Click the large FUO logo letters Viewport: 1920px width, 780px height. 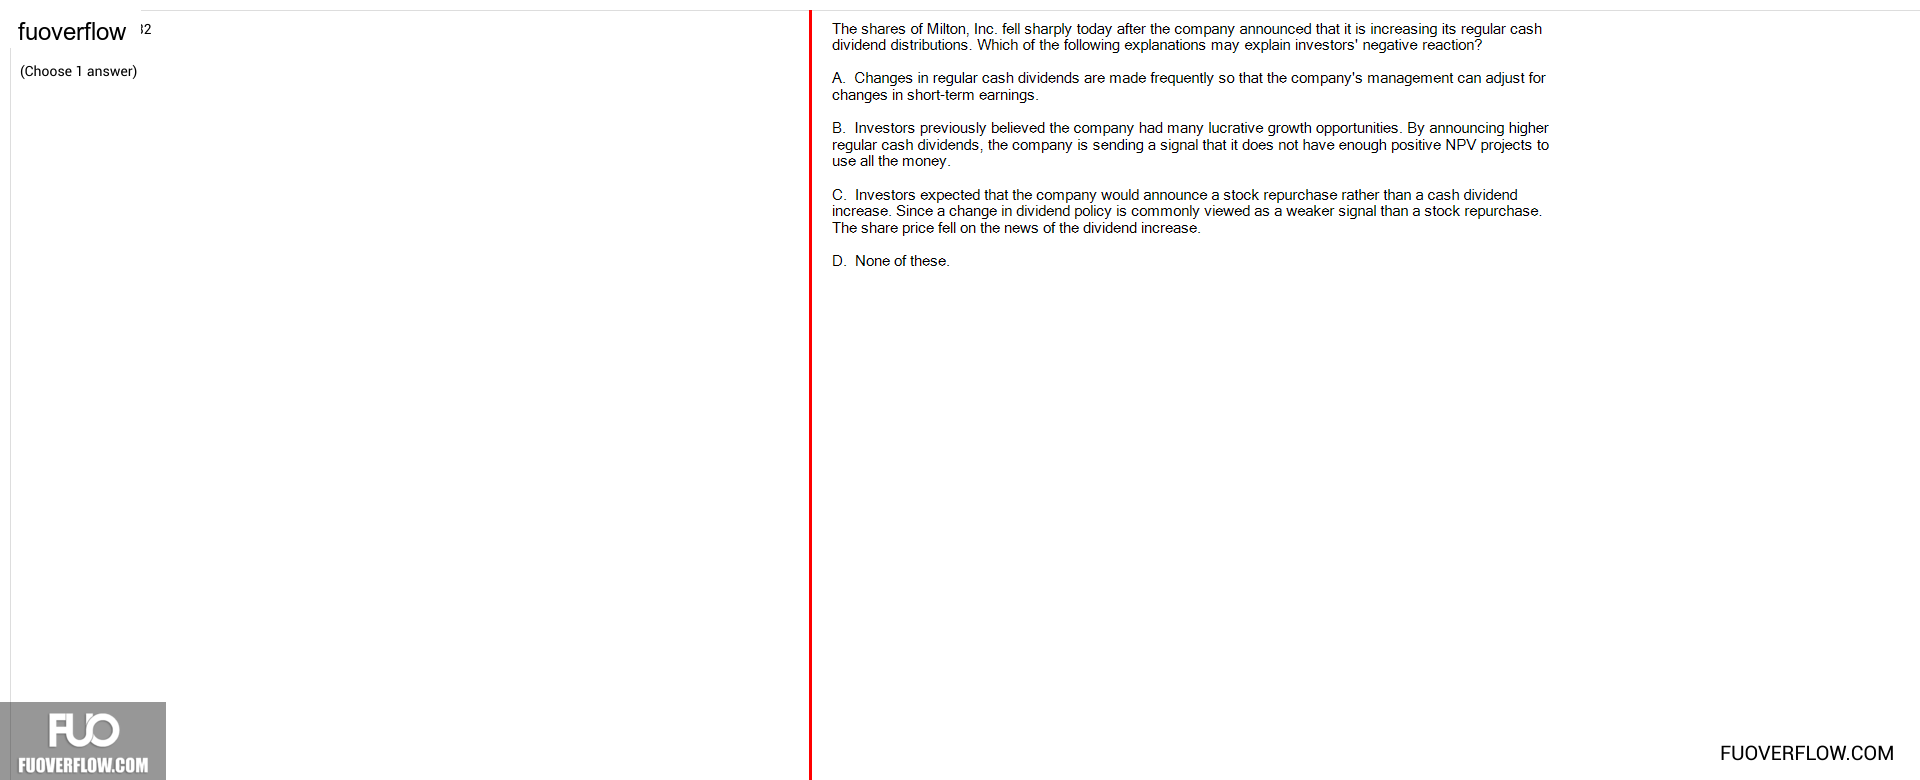(84, 730)
